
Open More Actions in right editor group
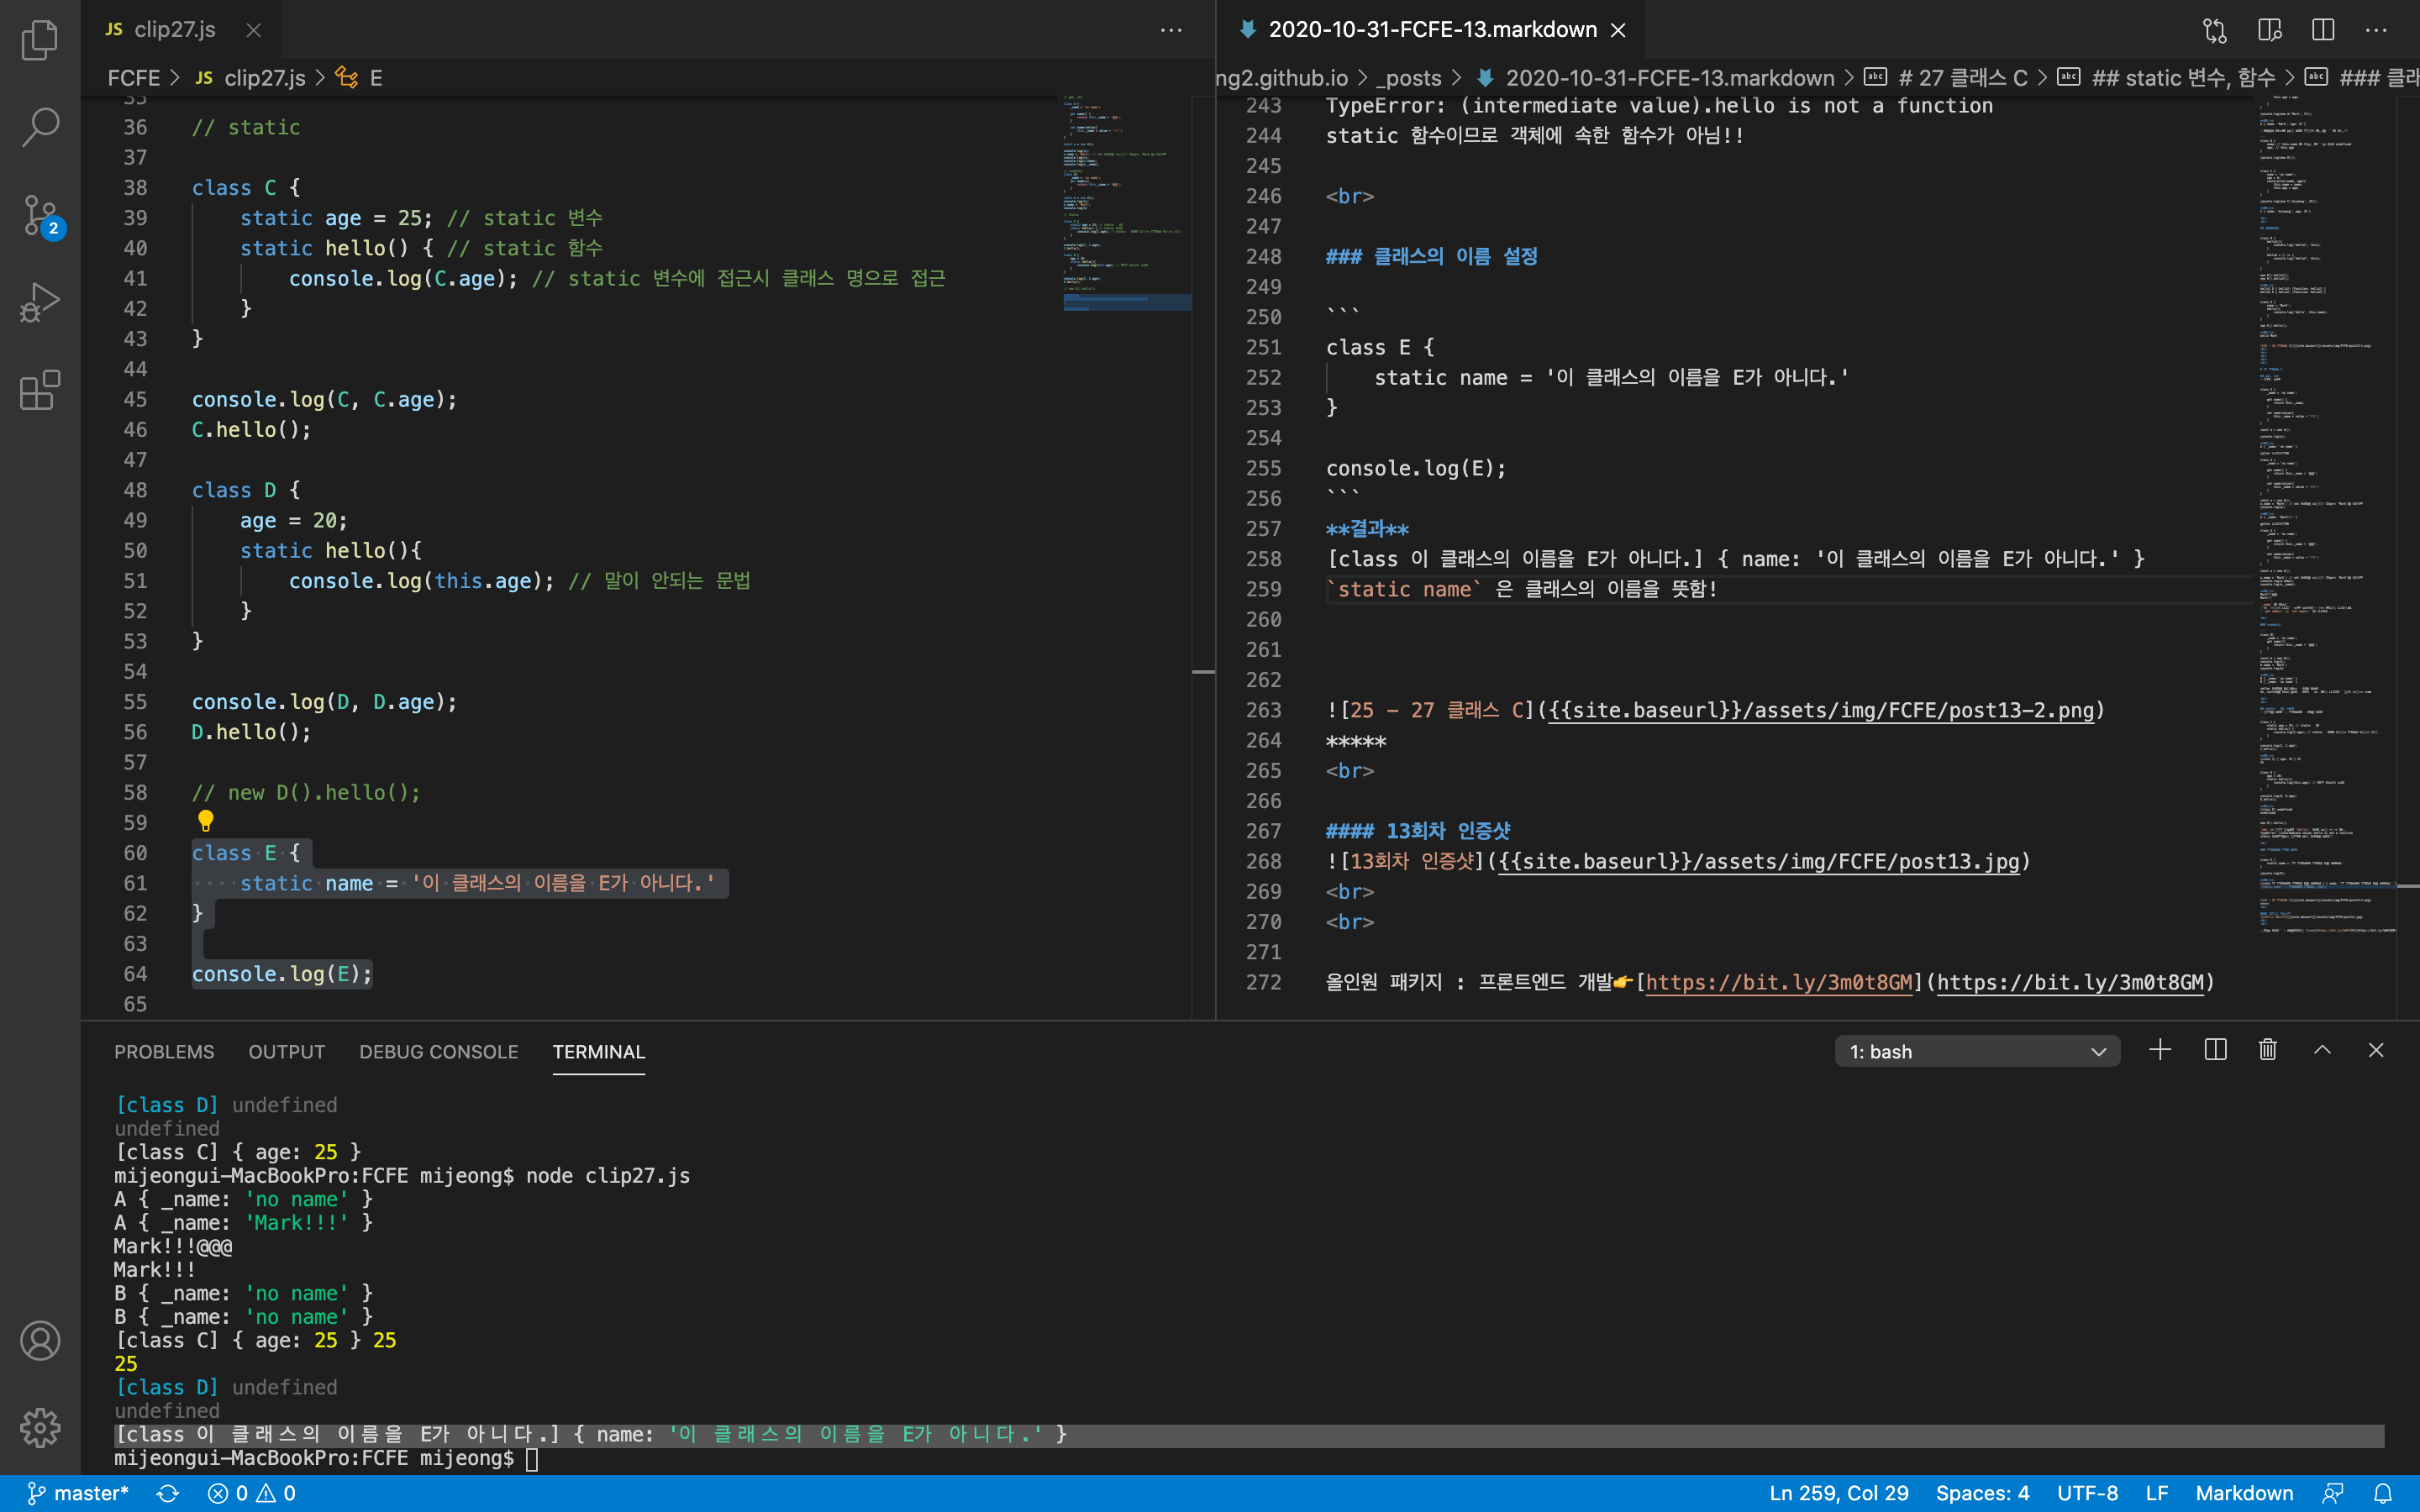click(2376, 30)
